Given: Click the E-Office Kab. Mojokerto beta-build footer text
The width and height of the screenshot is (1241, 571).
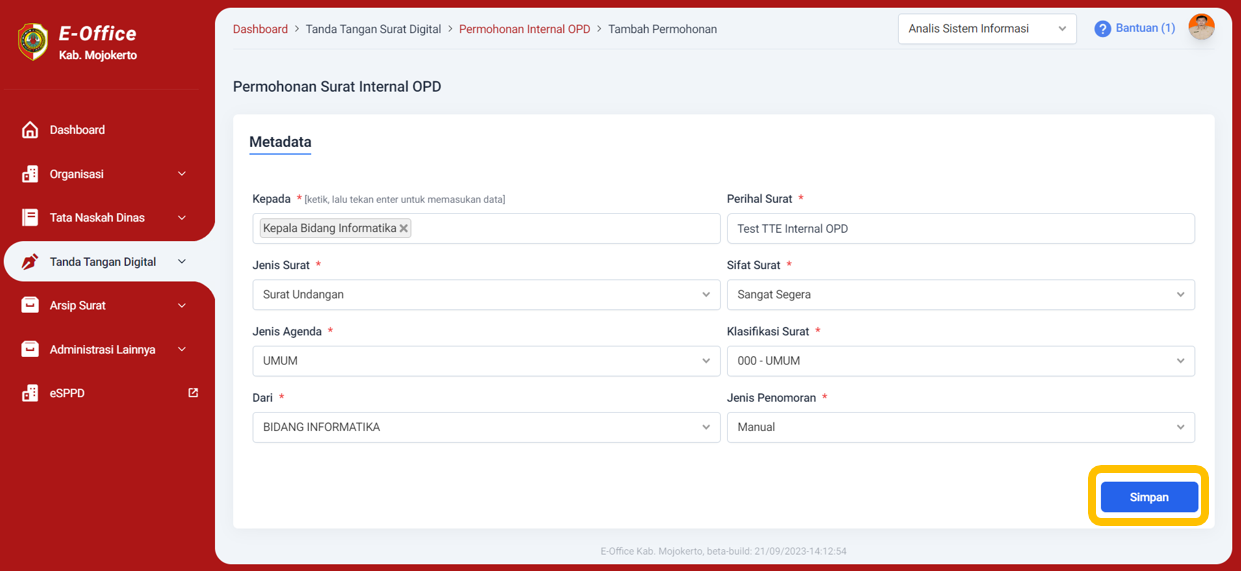Looking at the screenshot, I should tap(723, 551).
